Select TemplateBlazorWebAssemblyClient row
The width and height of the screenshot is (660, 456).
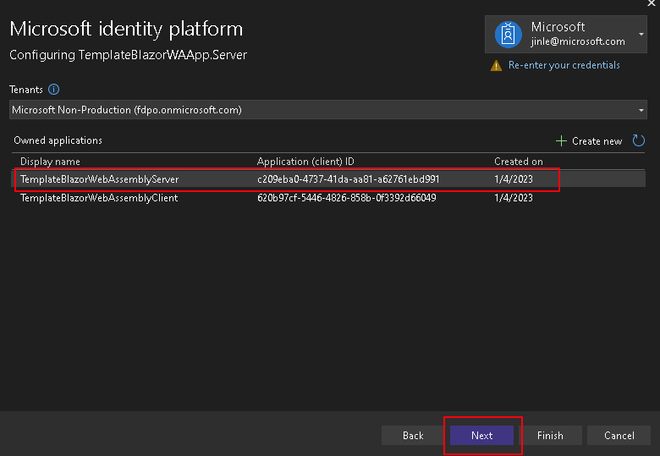(x=328, y=198)
